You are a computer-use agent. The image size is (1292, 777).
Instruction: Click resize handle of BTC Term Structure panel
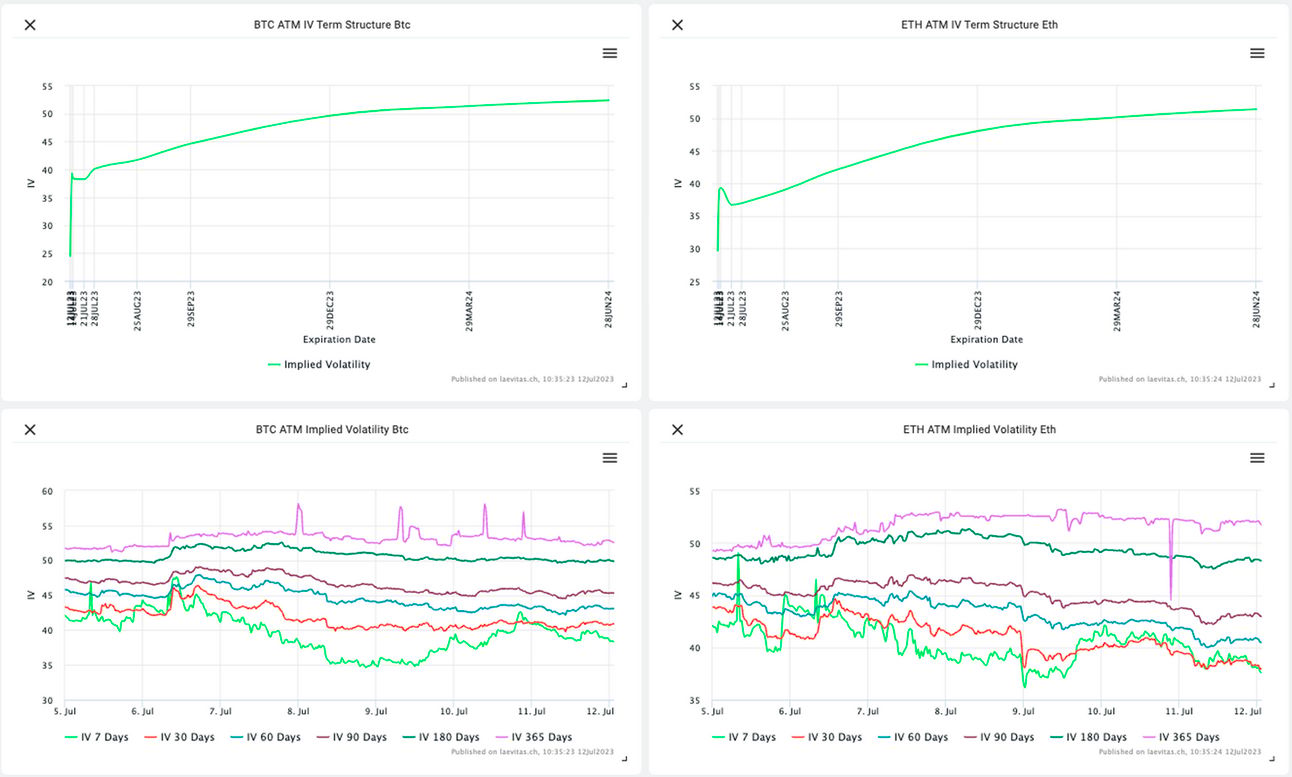tap(625, 384)
